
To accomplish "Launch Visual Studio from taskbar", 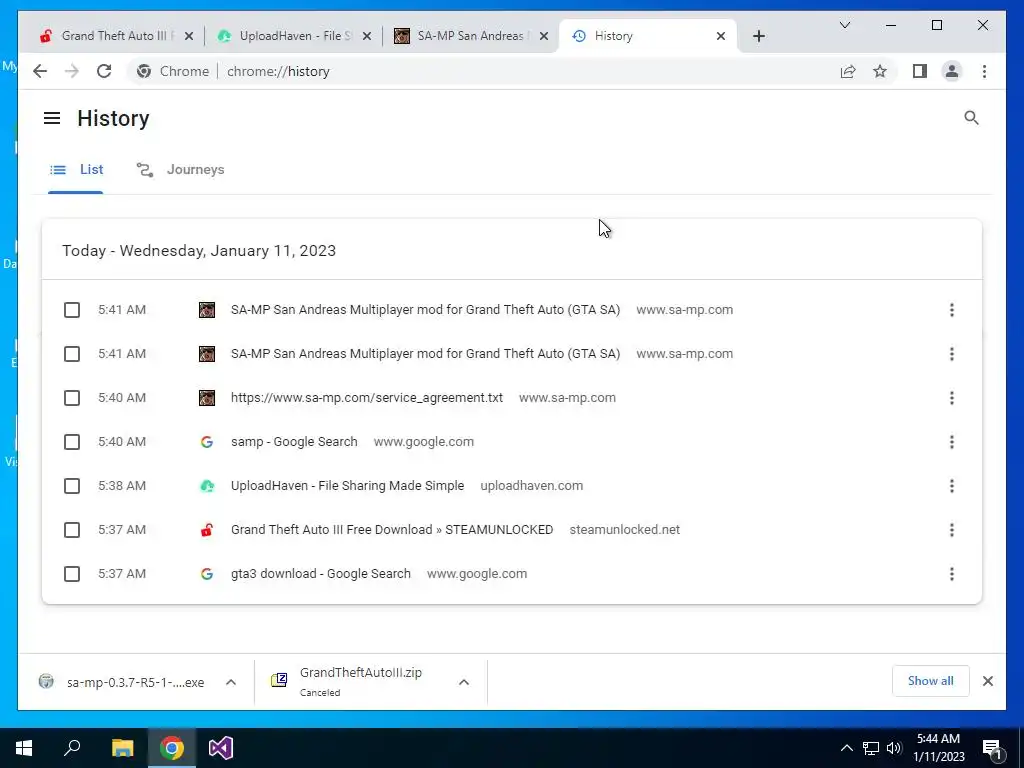I will click(x=221, y=748).
